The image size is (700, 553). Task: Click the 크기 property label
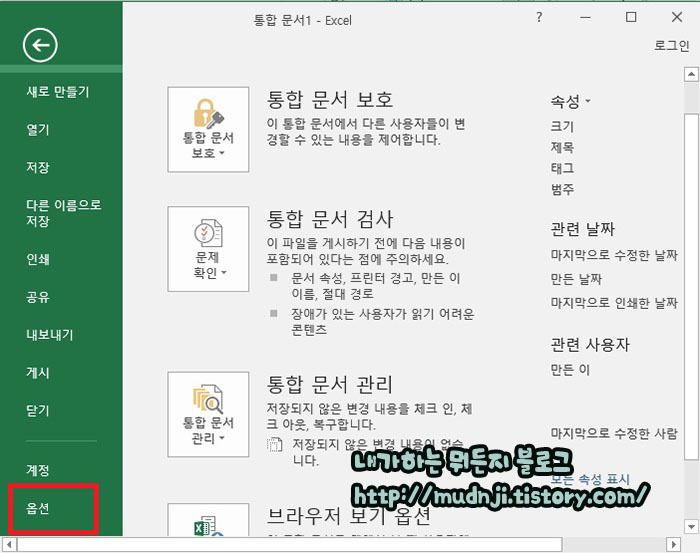click(562, 126)
